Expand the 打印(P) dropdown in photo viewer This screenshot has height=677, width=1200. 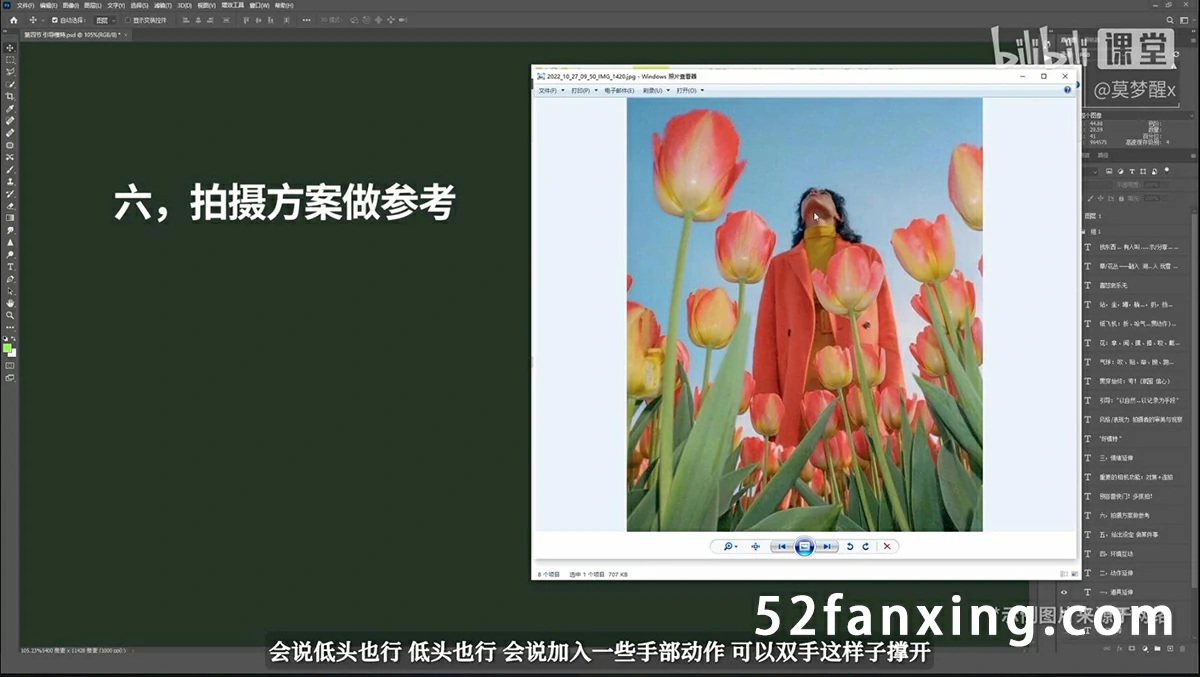(584, 90)
